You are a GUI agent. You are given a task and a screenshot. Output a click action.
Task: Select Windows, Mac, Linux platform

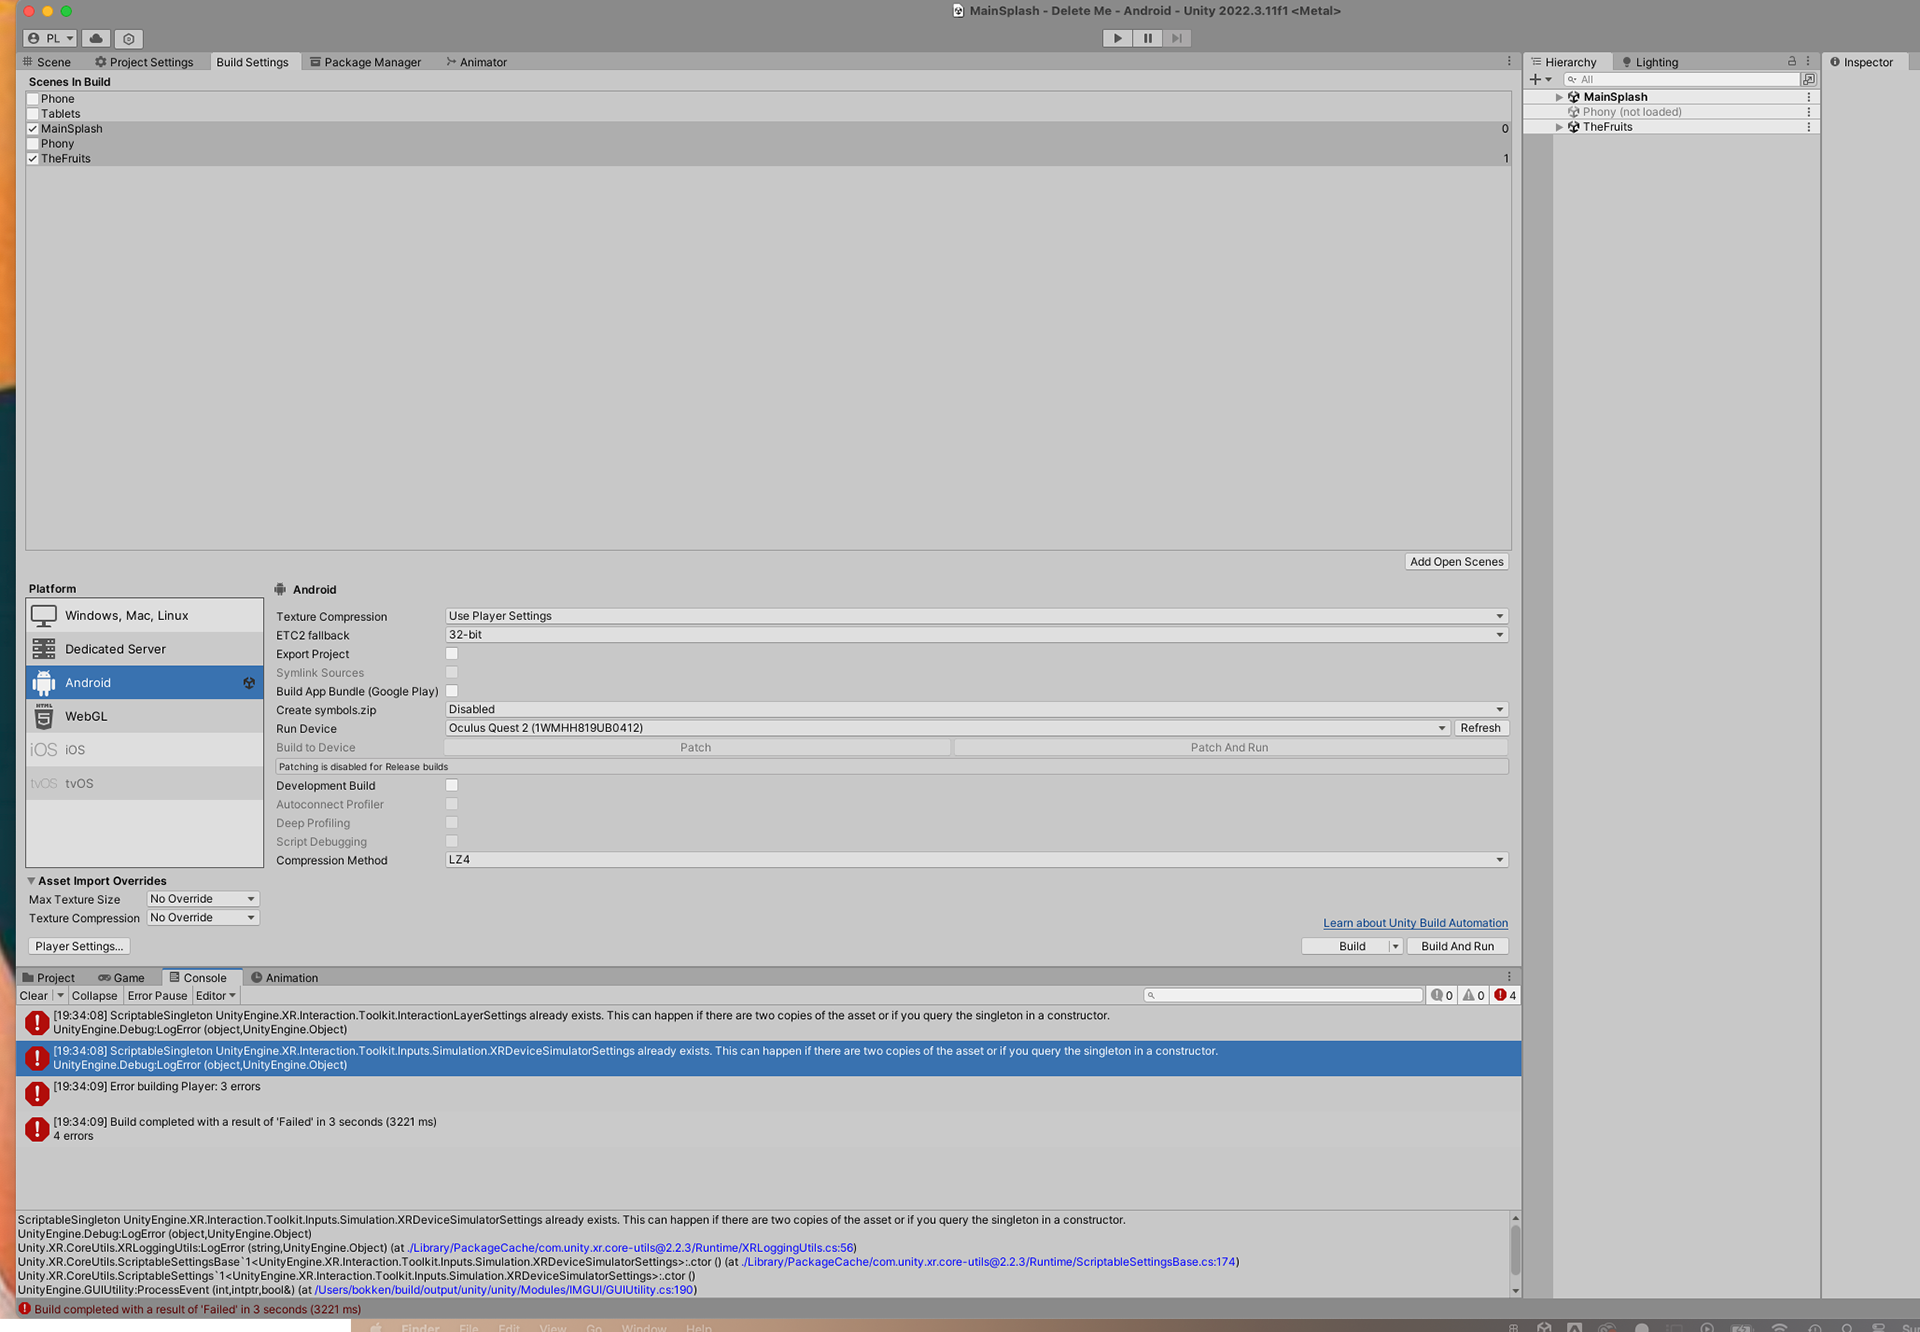[x=145, y=615]
